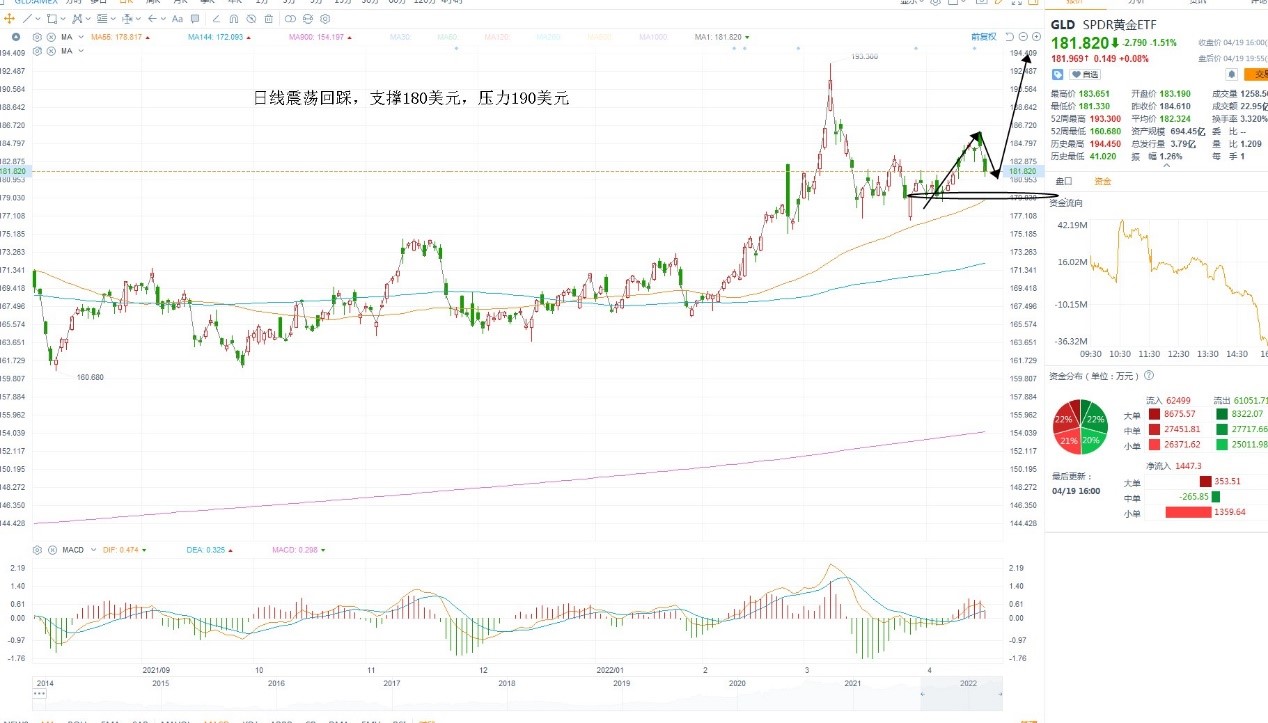Select the rectangle shape drawing tool
The image size is (1268, 723).
(x=51, y=19)
